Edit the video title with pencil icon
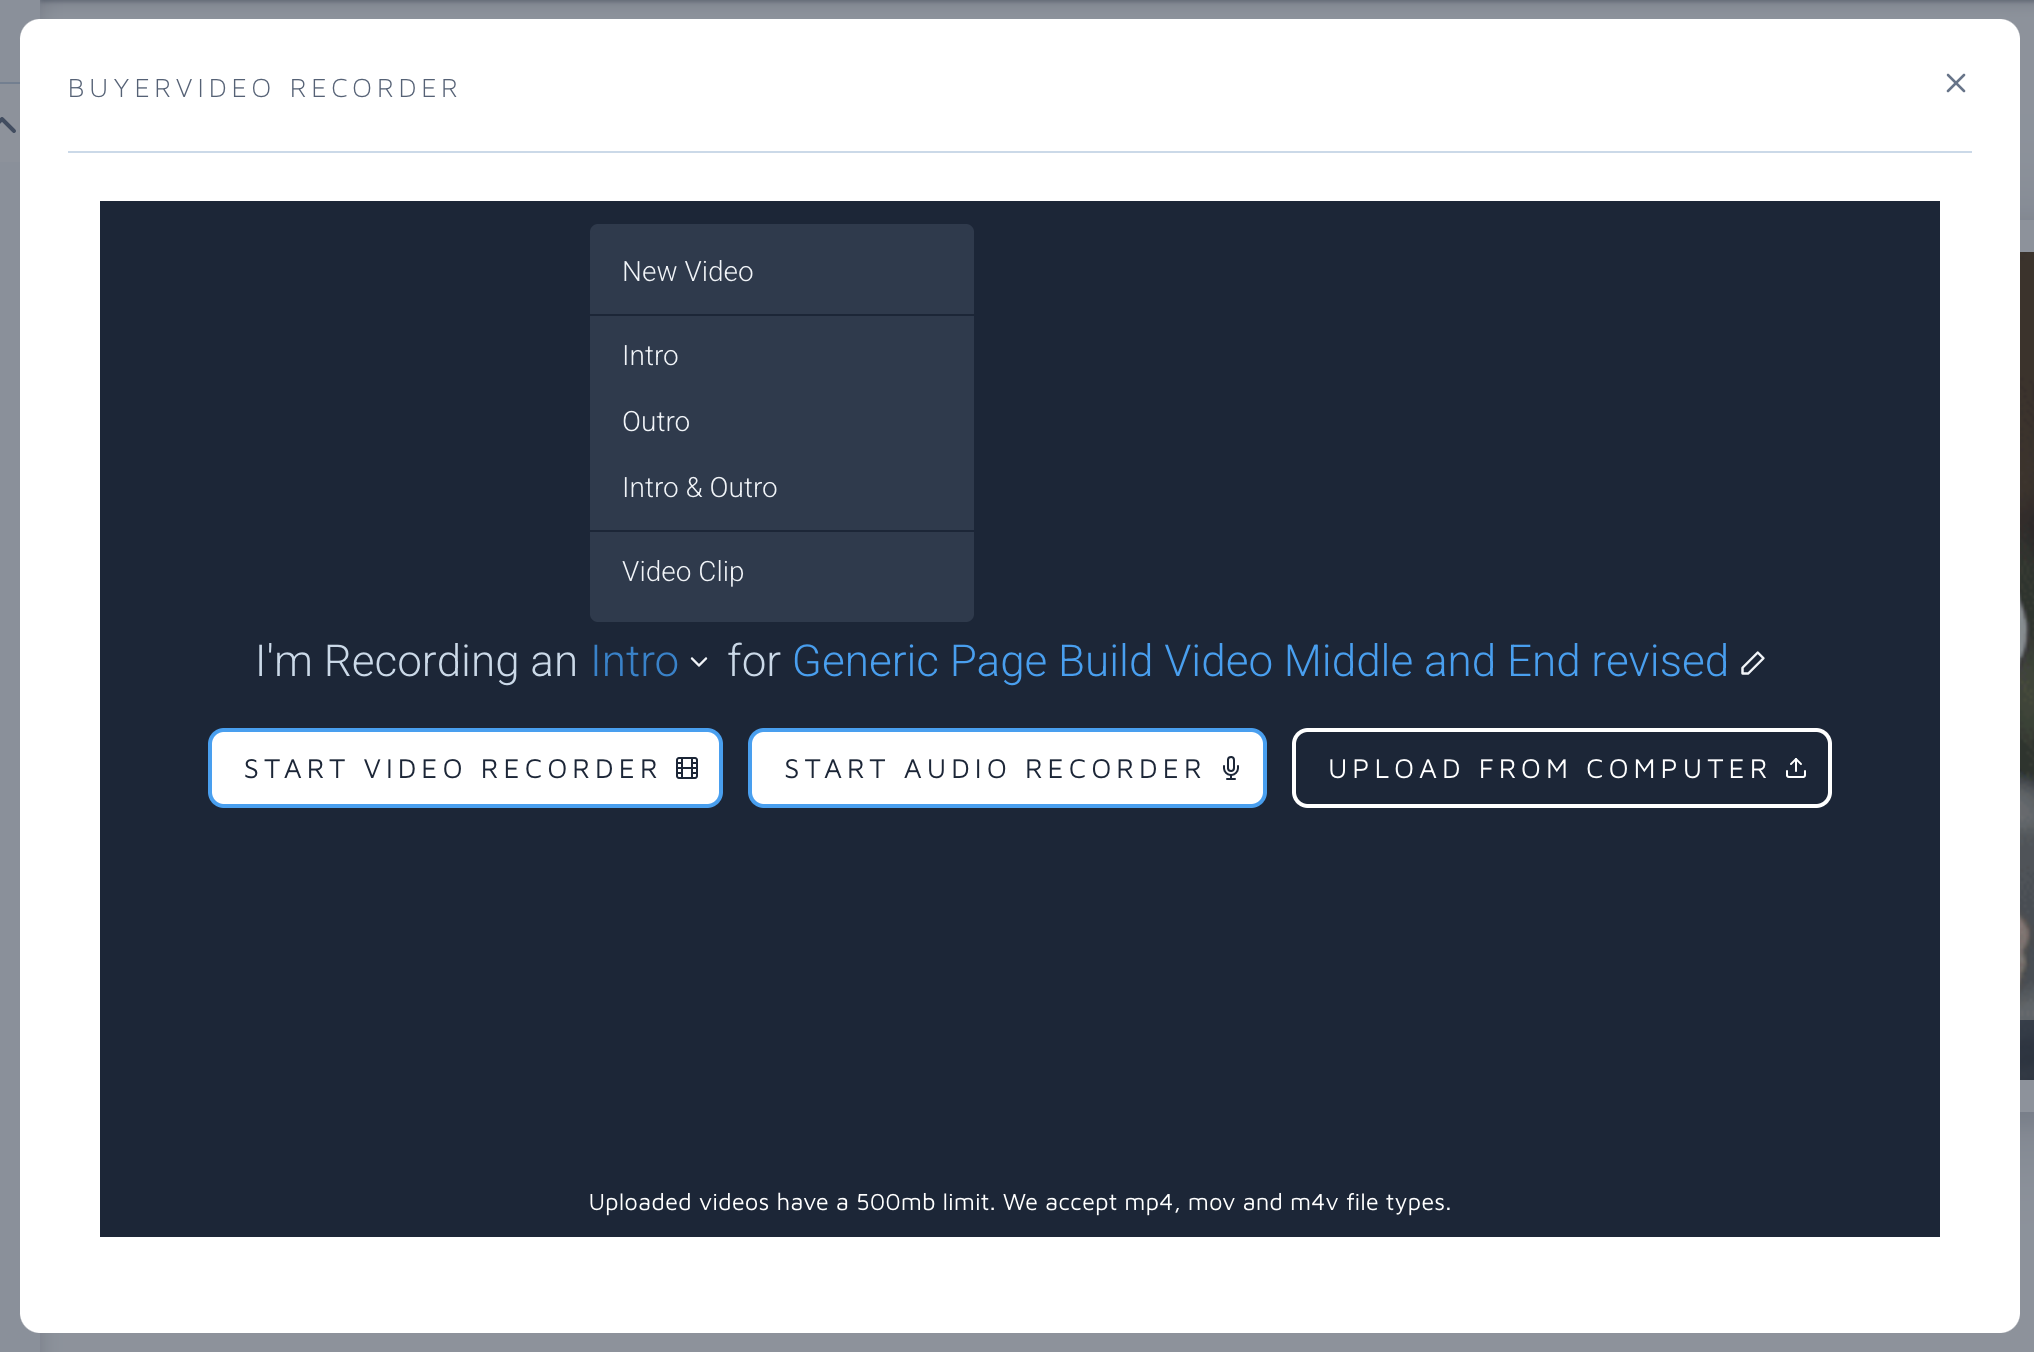 click(x=1752, y=663)
